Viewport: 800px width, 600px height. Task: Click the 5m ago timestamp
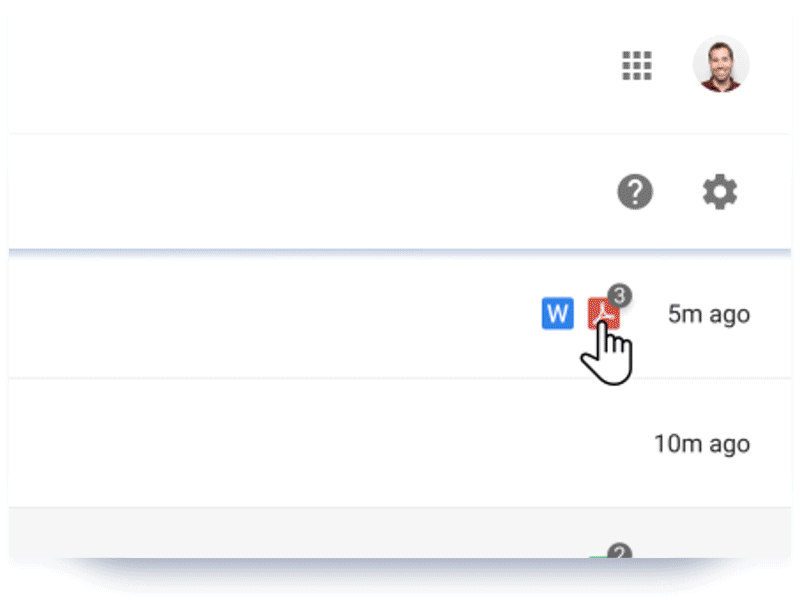click(x=708, y=314)
